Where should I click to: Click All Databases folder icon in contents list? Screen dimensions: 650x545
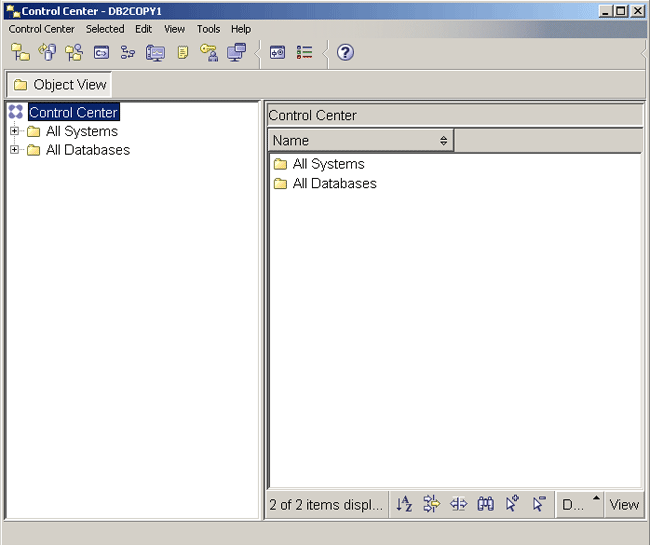point(280,183)
